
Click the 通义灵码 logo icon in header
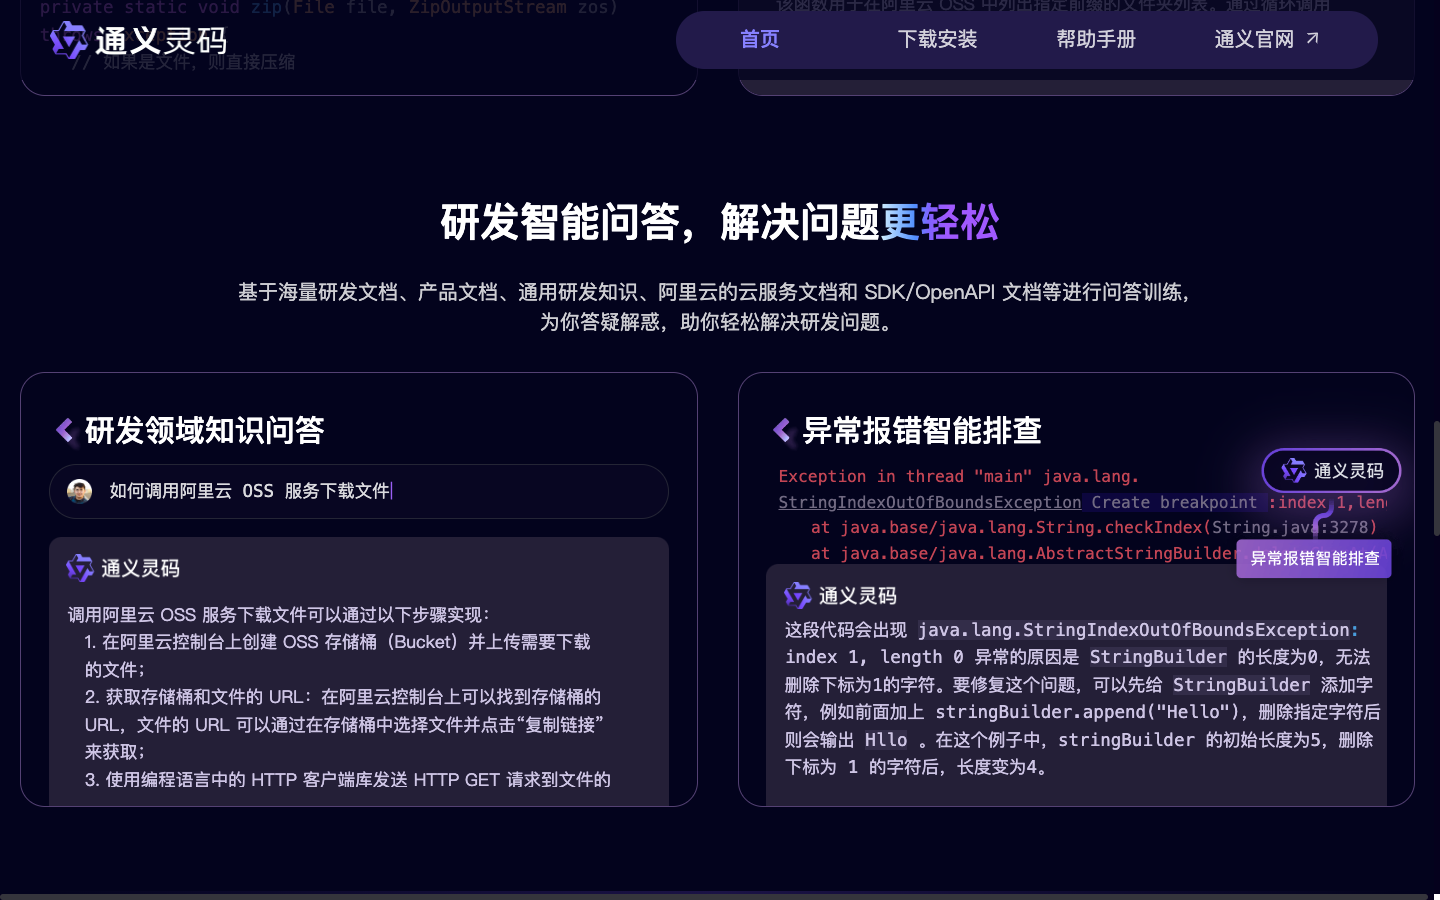[69, 40]
